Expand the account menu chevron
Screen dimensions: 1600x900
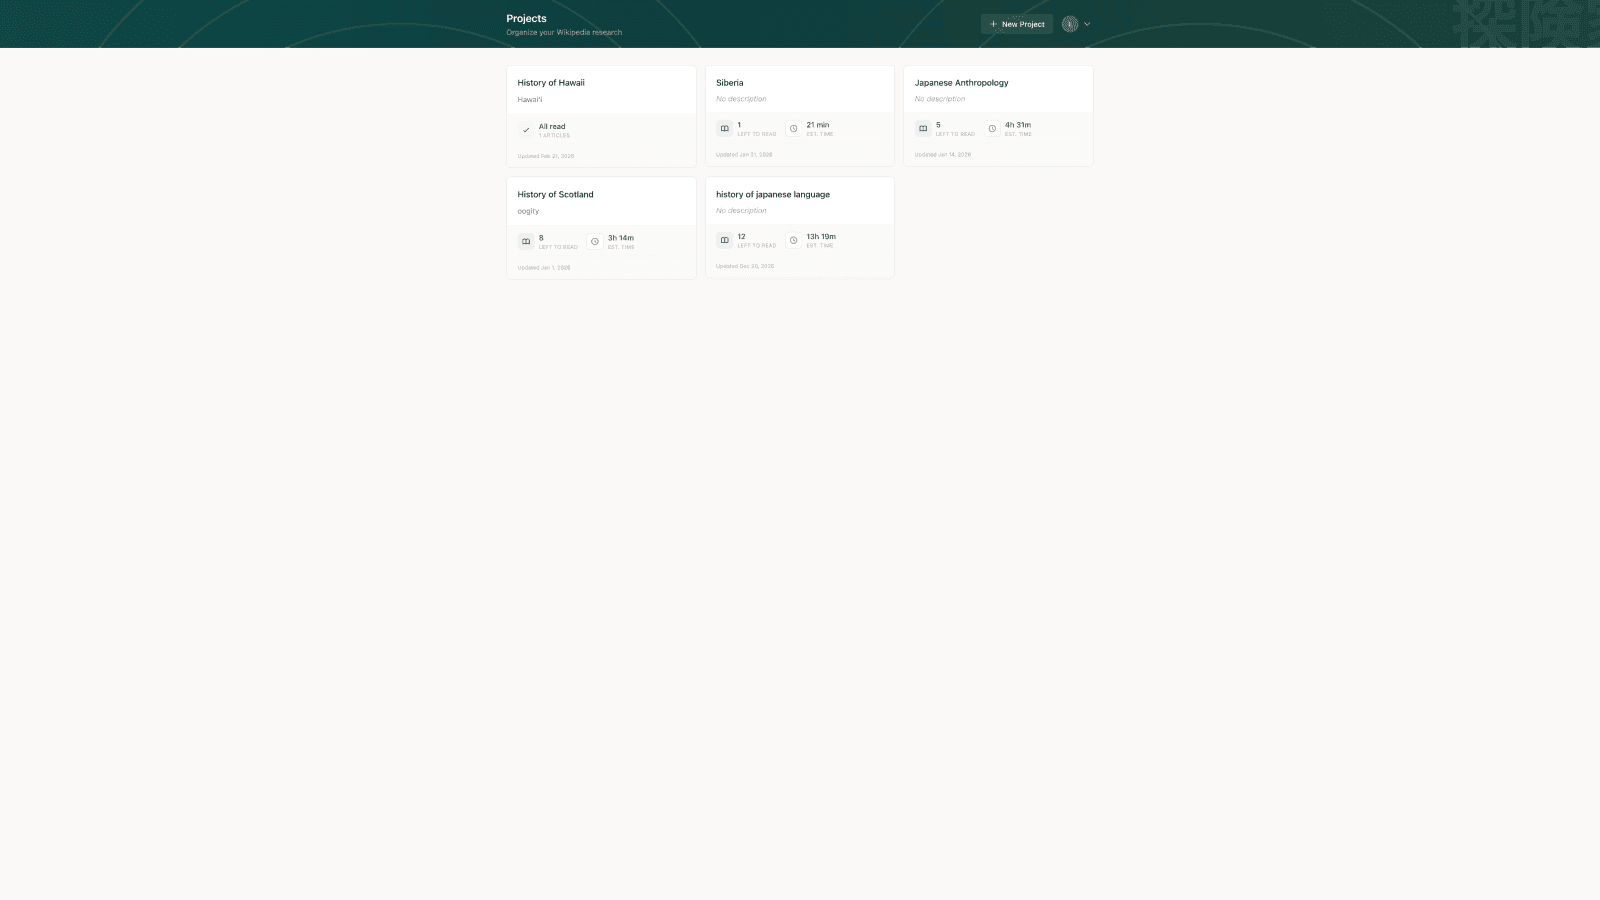[x=1087, y=24]
